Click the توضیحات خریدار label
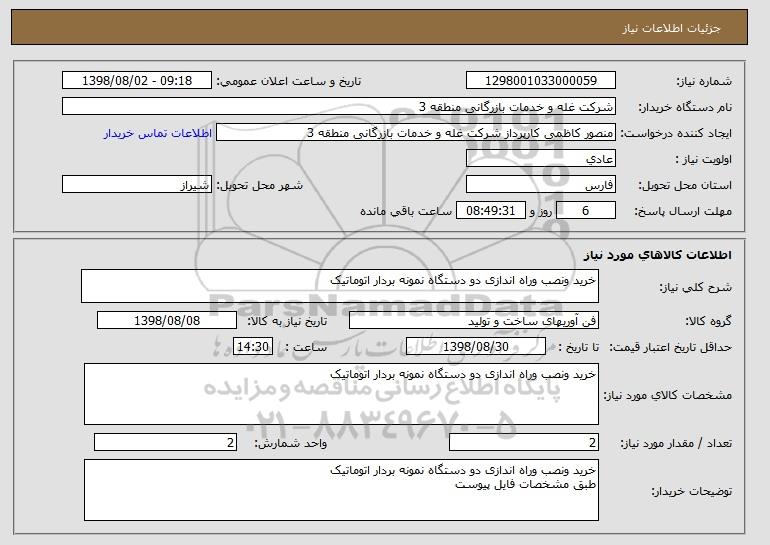Viewport: 770px width, 545px height. 691,491
